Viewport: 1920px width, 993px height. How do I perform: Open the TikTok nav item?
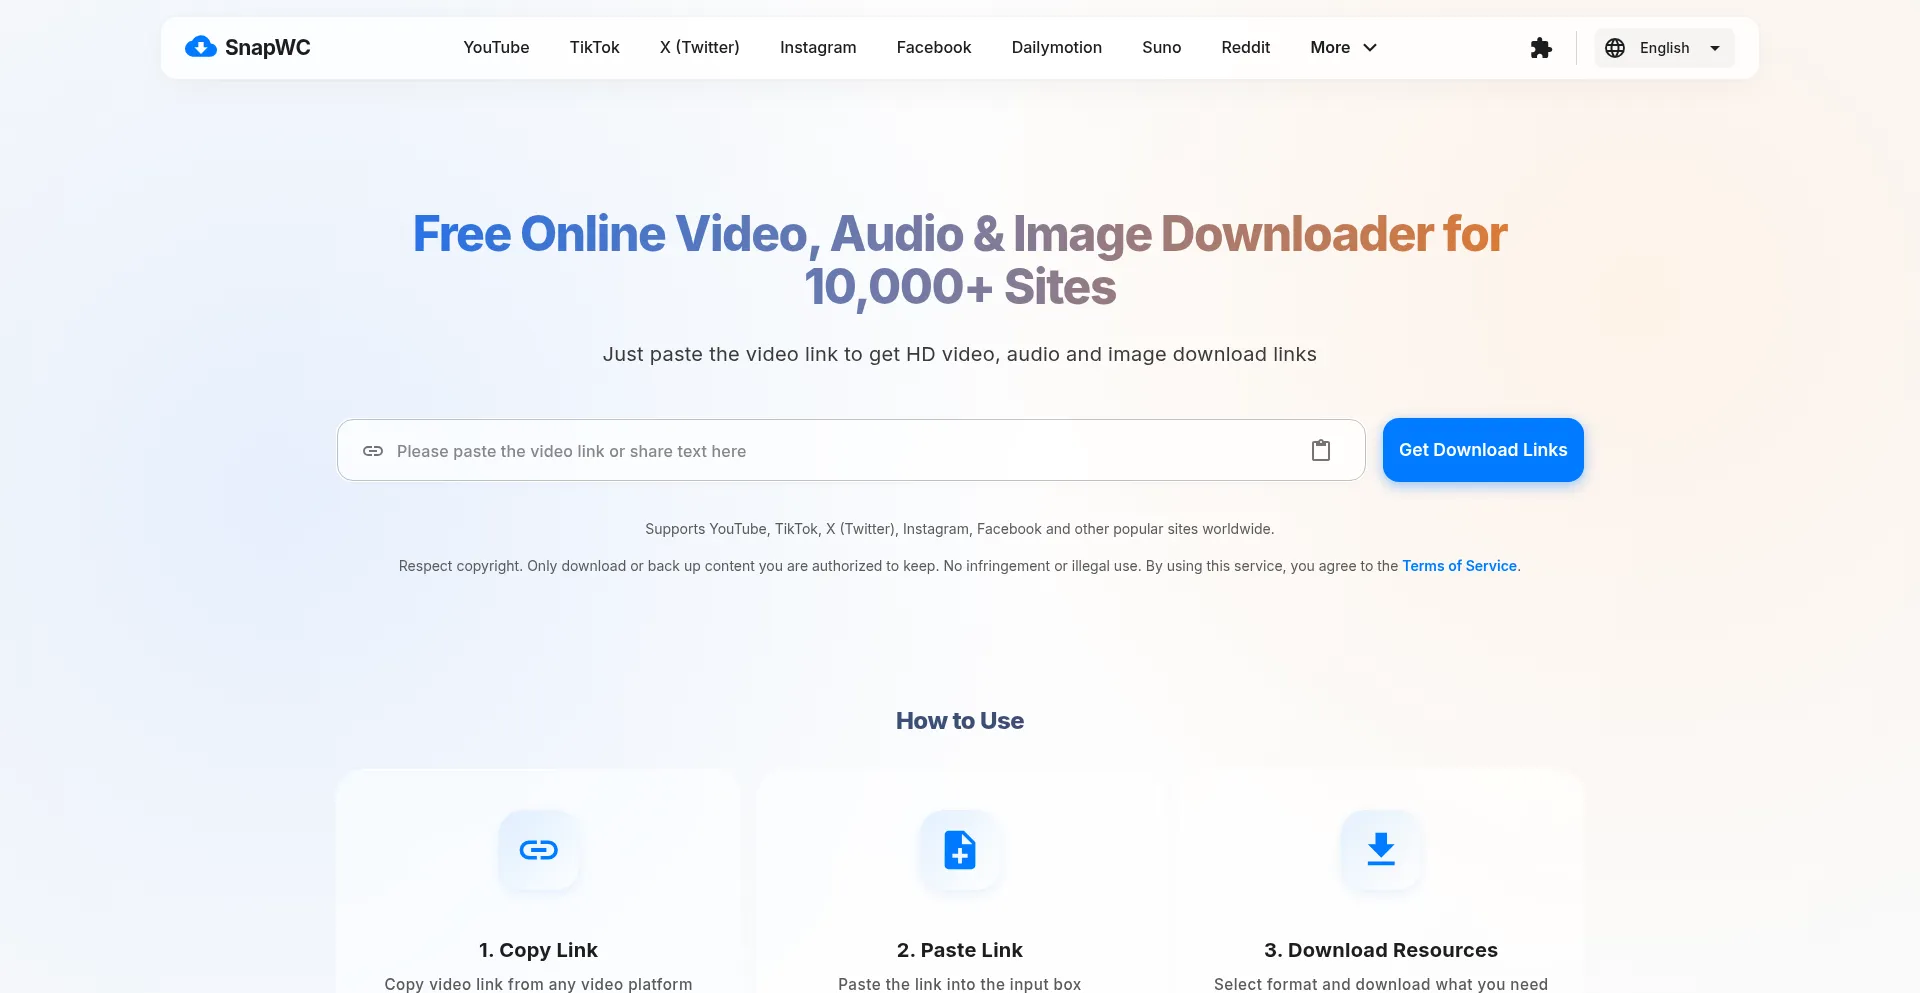click(595, 47)
